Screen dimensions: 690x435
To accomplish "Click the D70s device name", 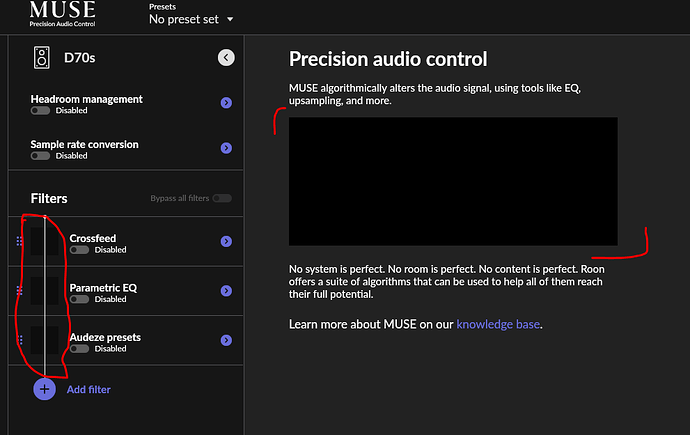I will tap(80, 58).
